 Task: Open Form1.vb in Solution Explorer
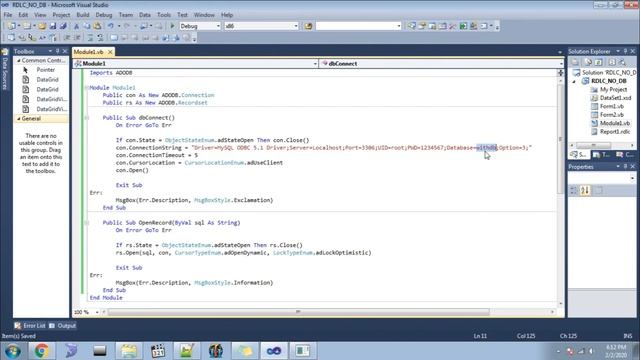[x=611, y=106]
